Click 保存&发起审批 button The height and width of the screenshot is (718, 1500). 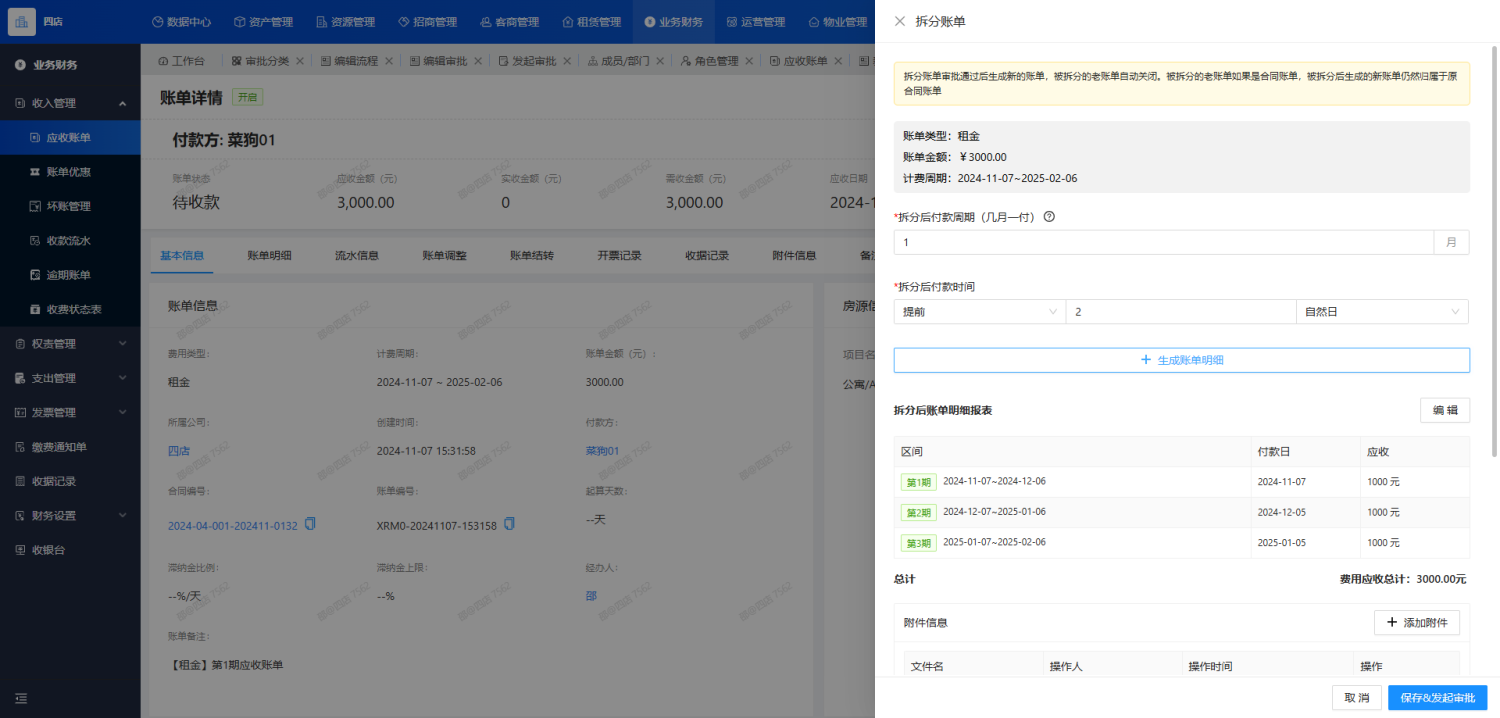(x=1438, y=697)
